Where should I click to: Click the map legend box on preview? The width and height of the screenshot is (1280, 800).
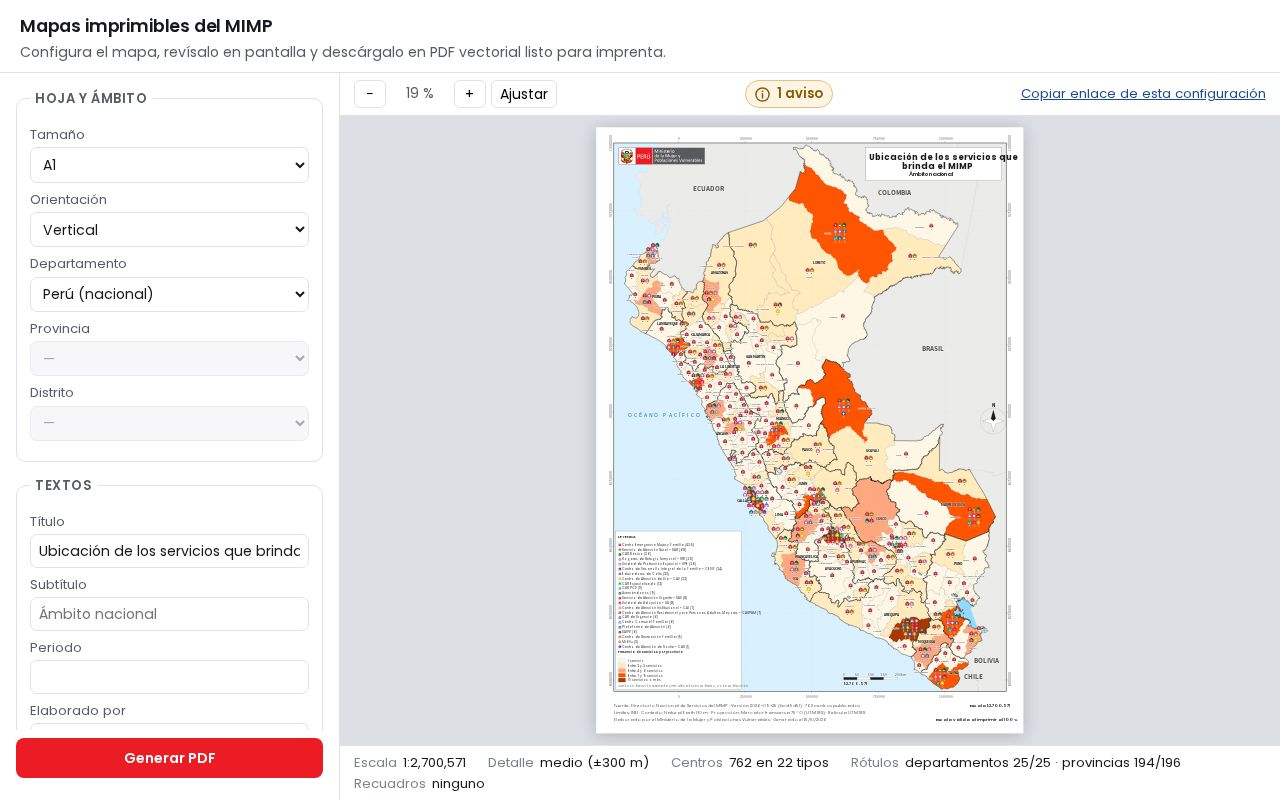[678, 610]
